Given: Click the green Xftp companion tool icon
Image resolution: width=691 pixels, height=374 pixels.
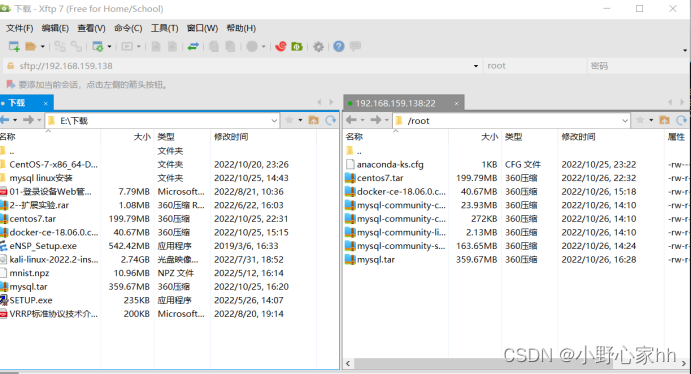Looking at the screenshot, I should 297,46.
